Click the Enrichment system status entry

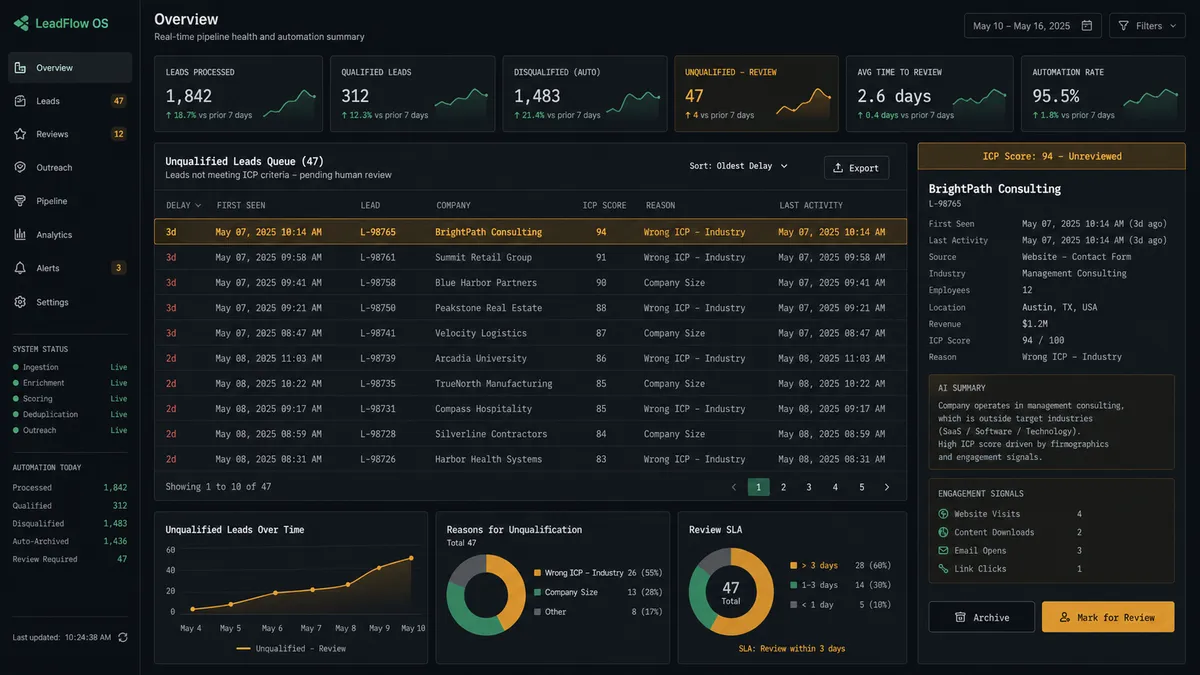pyautogui.click(x=70, y=383)
